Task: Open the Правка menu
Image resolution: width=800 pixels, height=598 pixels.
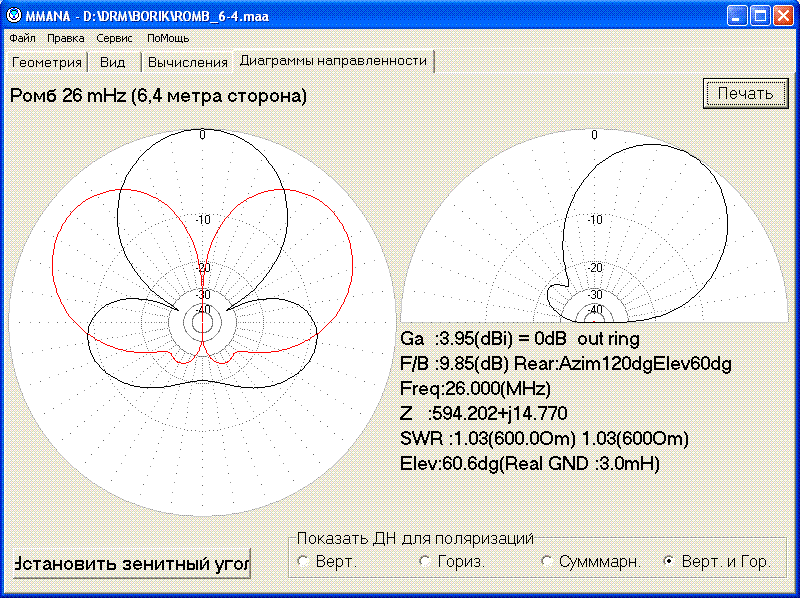Action: [x=66, y=38]
